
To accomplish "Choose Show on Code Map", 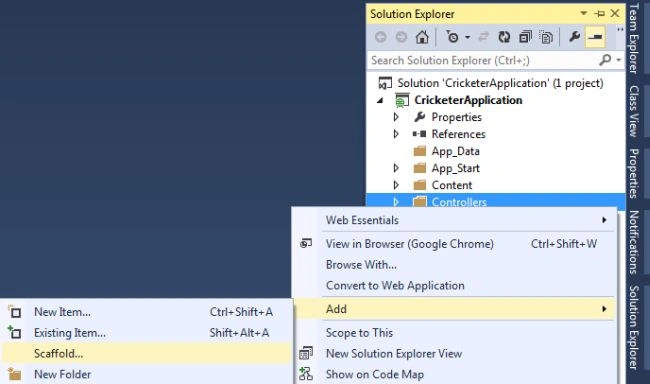I will tap(455, 374).
